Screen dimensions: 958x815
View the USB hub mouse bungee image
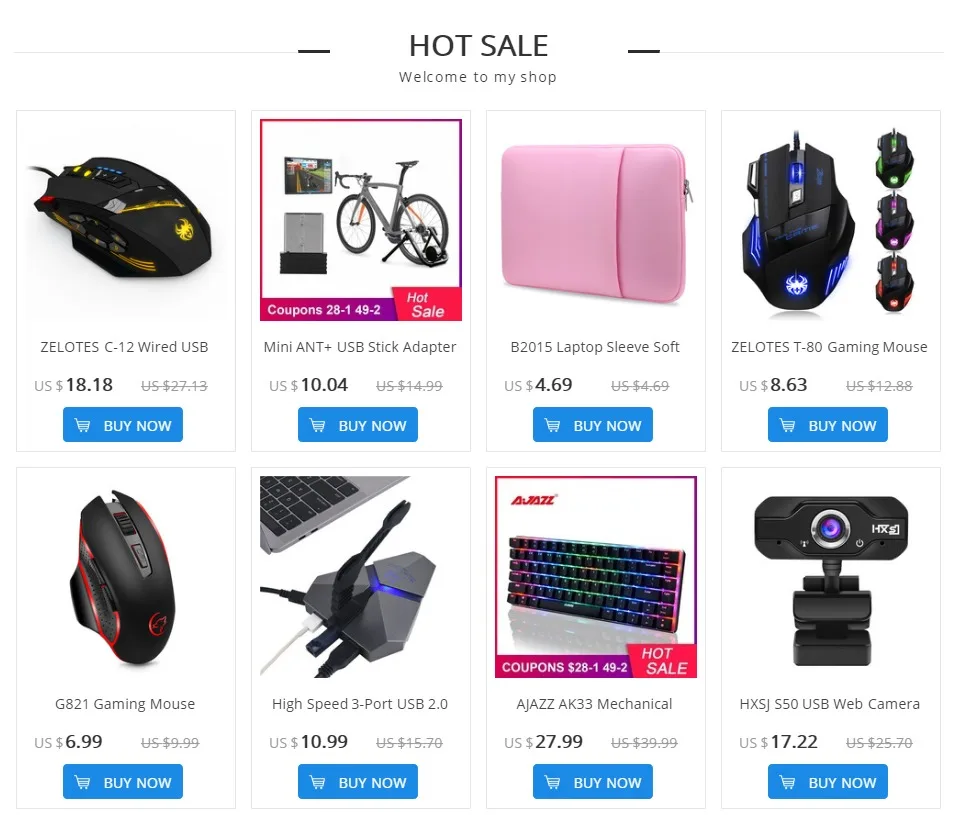click(x=361, y=577)
